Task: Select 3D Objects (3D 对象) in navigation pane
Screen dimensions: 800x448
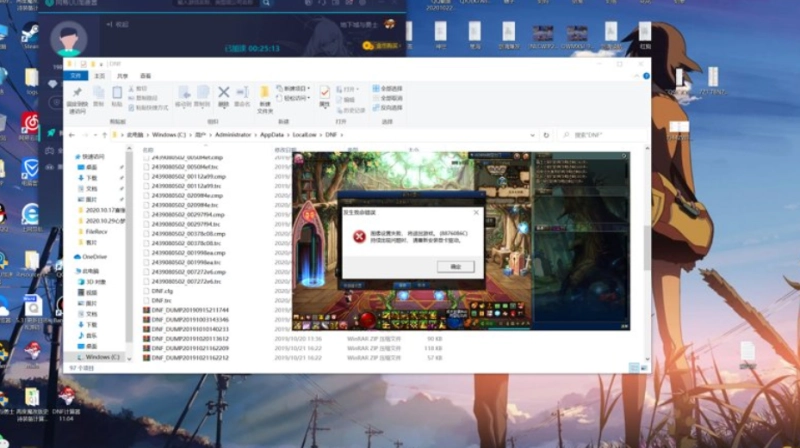Action: 92,282
